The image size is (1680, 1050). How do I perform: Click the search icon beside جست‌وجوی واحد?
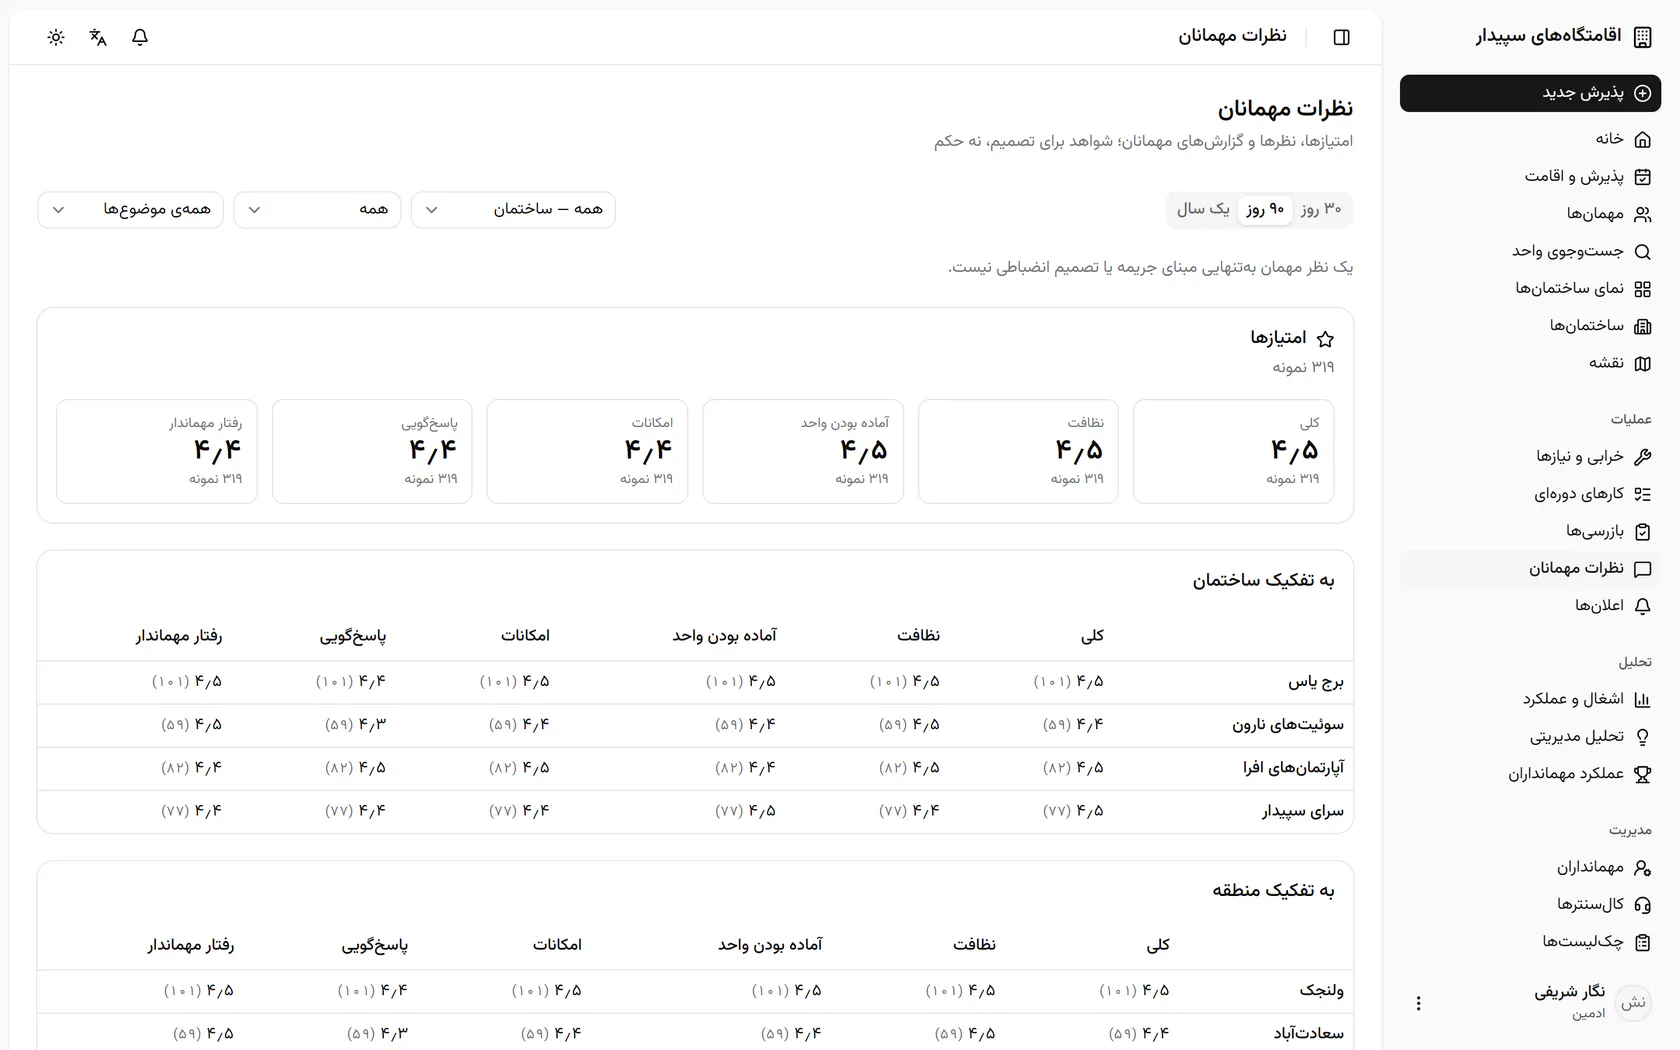pos(1642,252)
